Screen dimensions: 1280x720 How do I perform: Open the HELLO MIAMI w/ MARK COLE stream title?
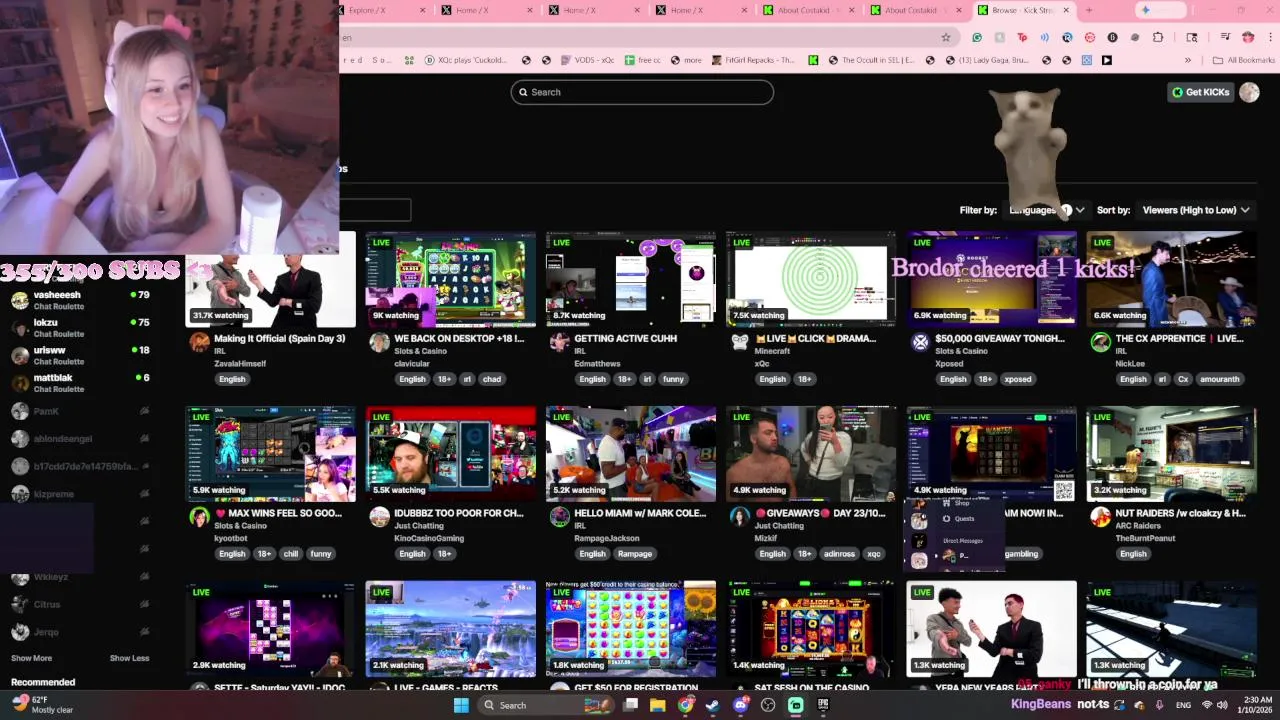coord(640,513)
